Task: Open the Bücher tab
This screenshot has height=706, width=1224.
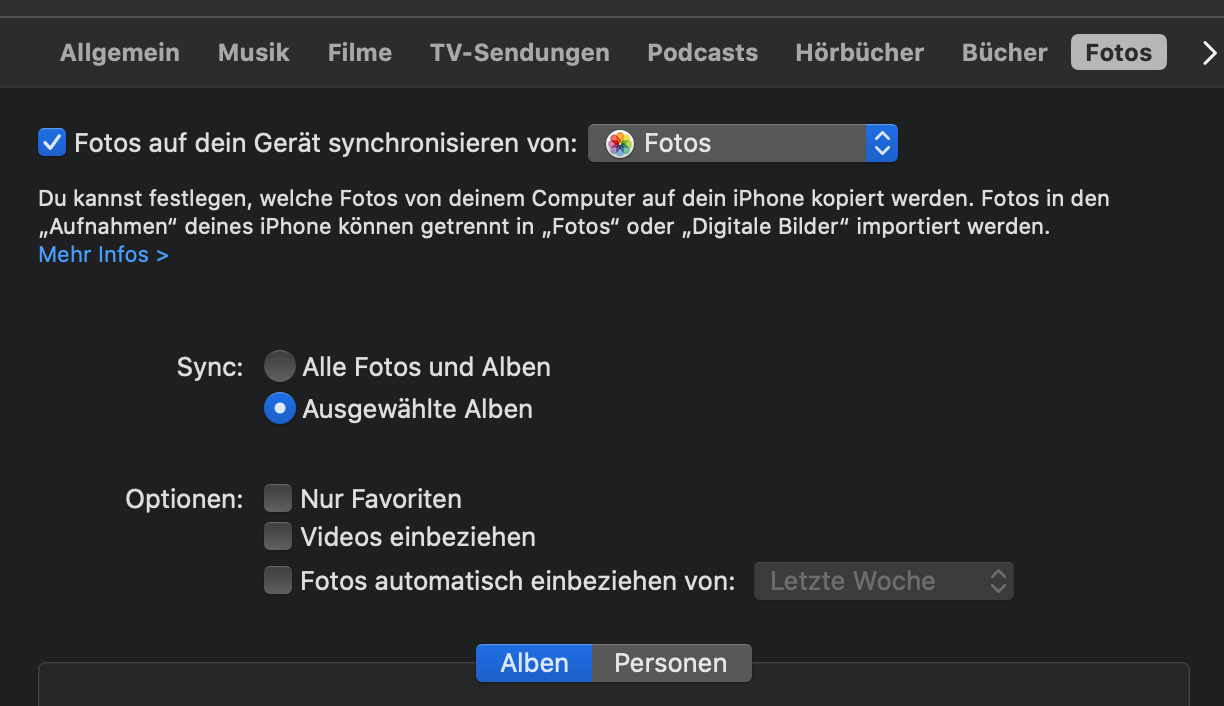Action: (x=1005, y=53)
